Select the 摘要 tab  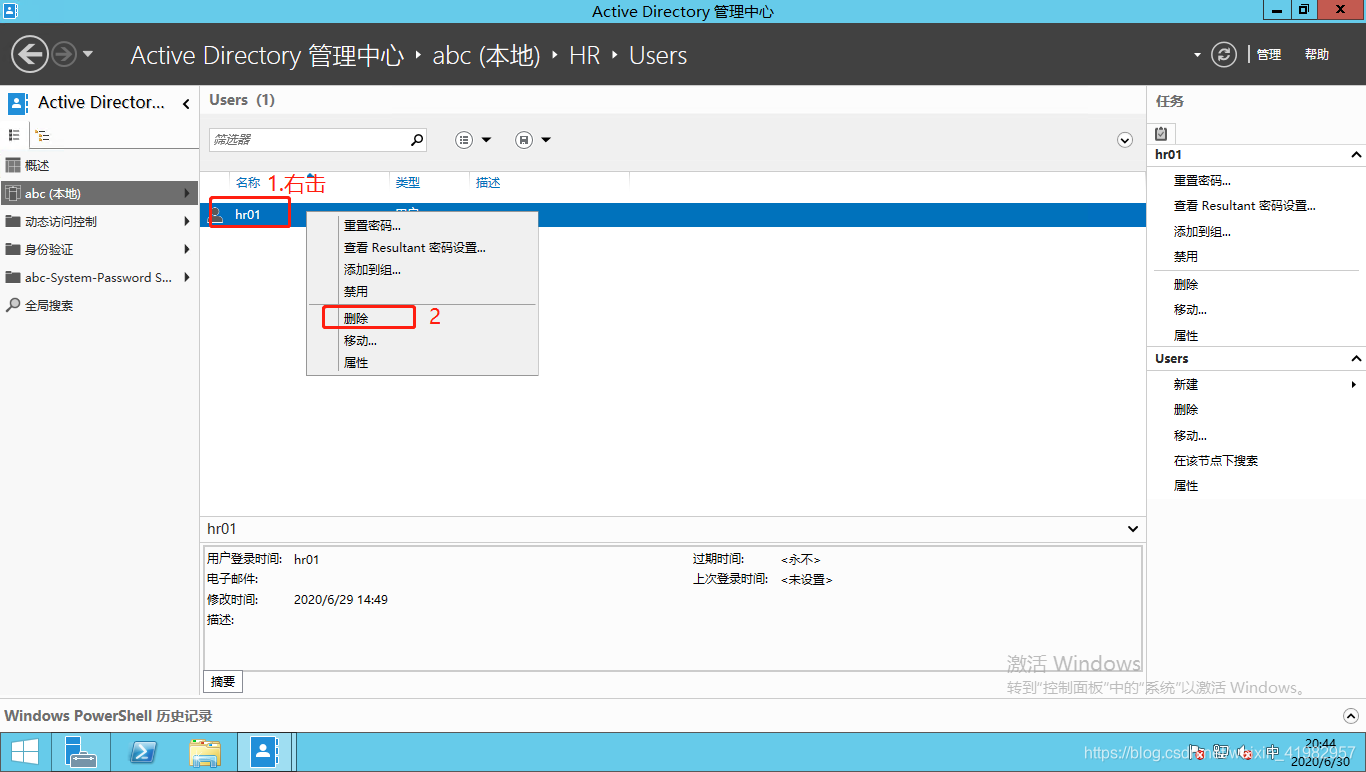point(223,682)
